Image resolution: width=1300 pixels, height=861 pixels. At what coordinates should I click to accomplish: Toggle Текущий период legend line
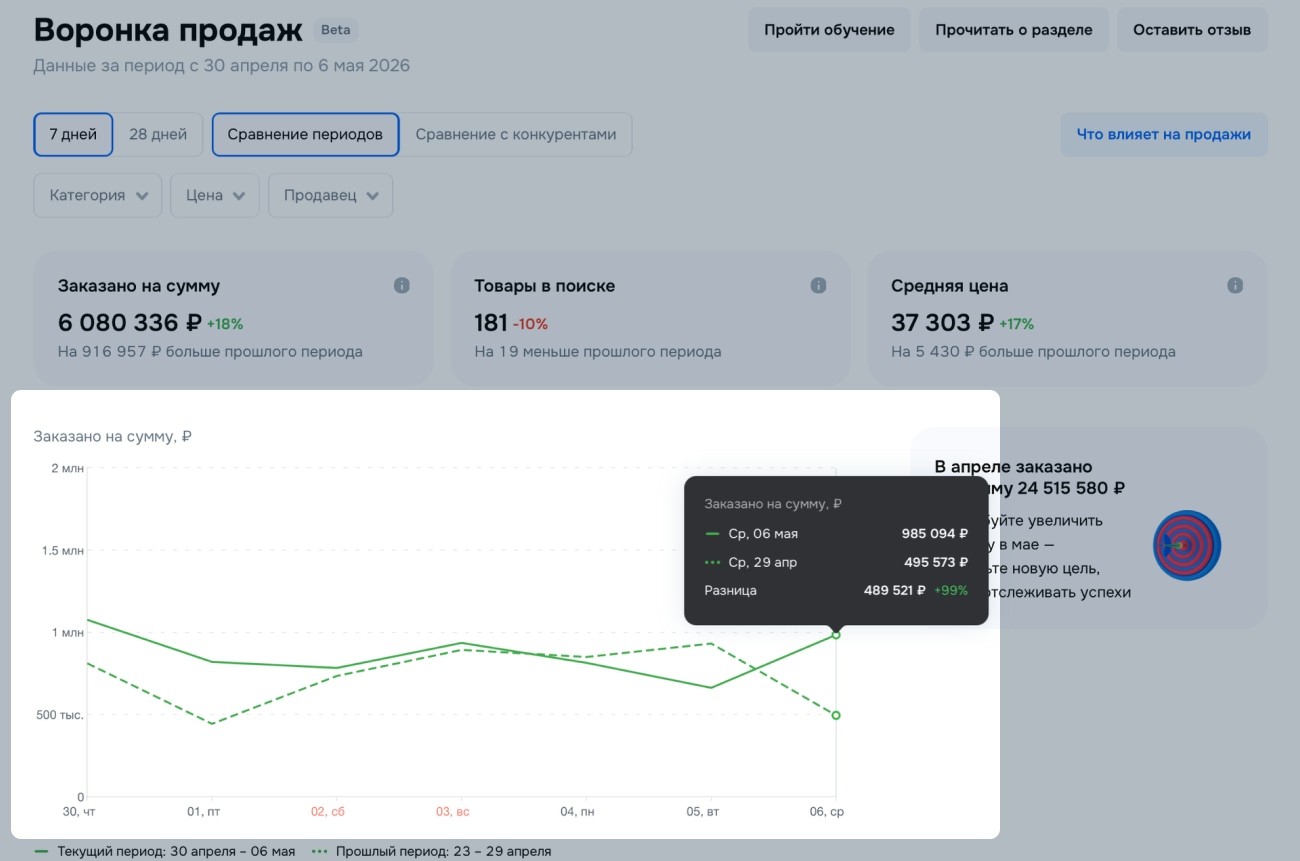click(165, 851)
